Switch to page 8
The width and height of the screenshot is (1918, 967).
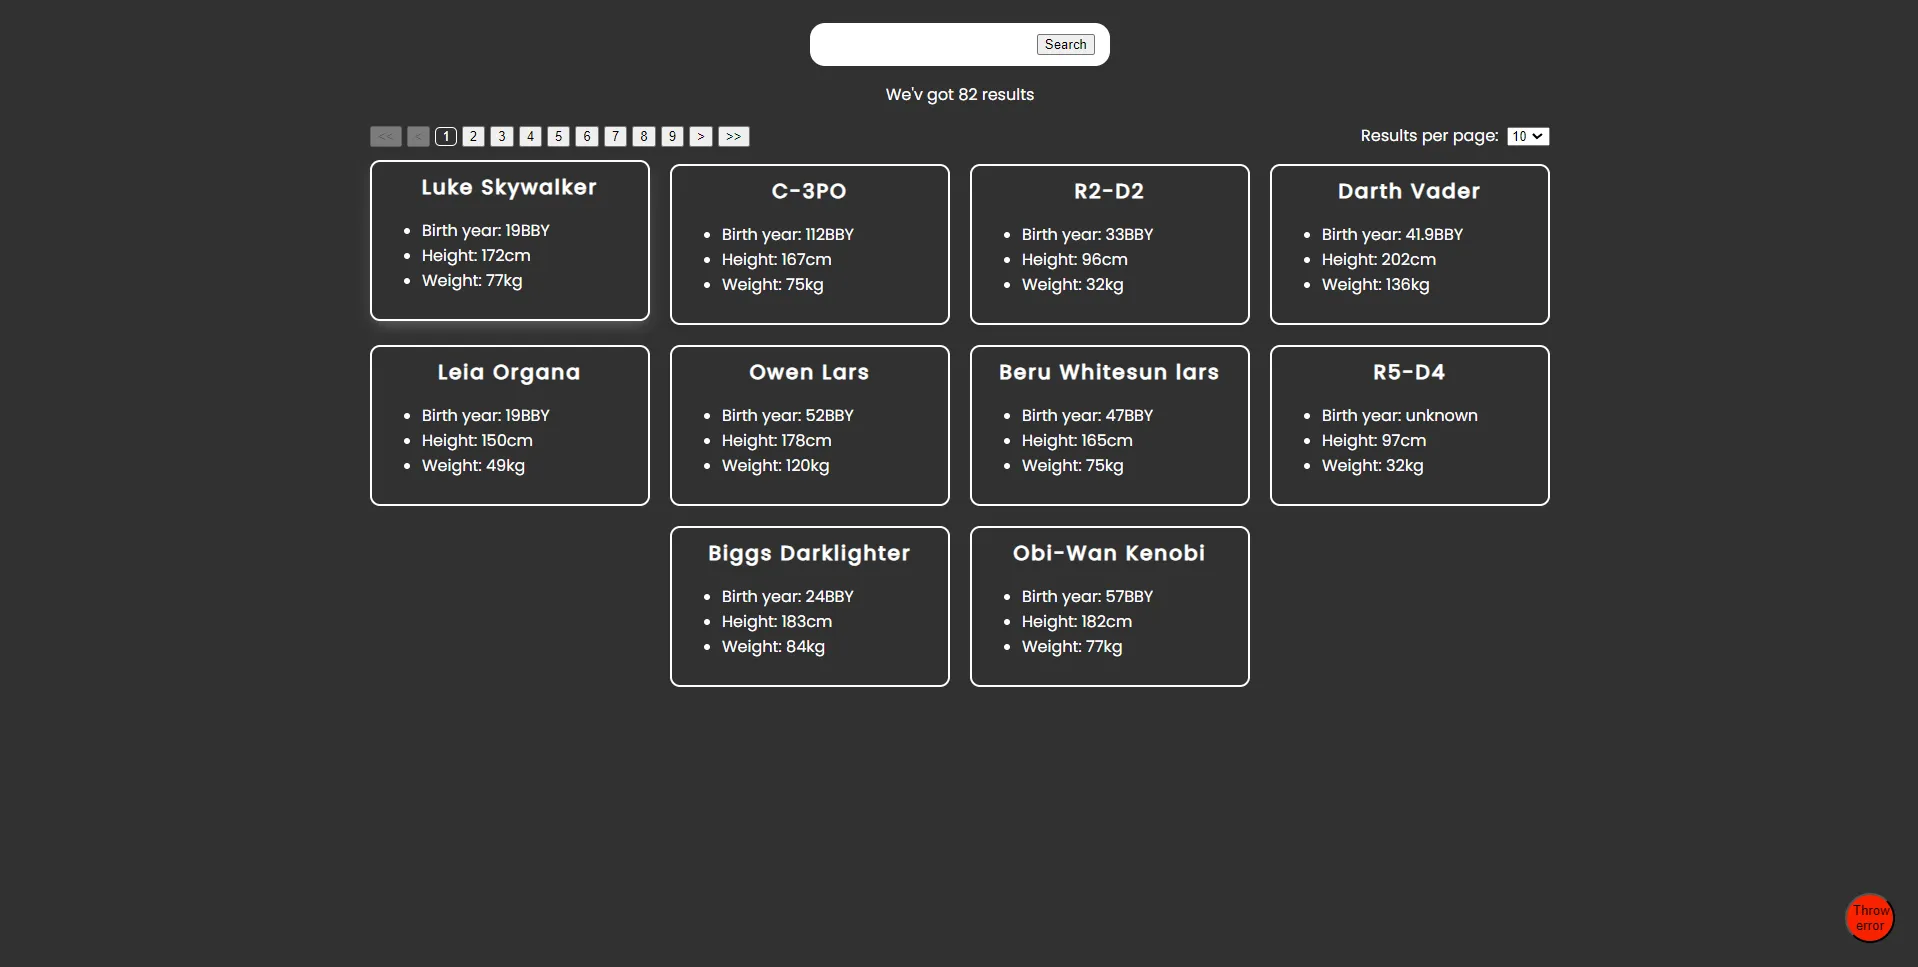pos(644,136)
